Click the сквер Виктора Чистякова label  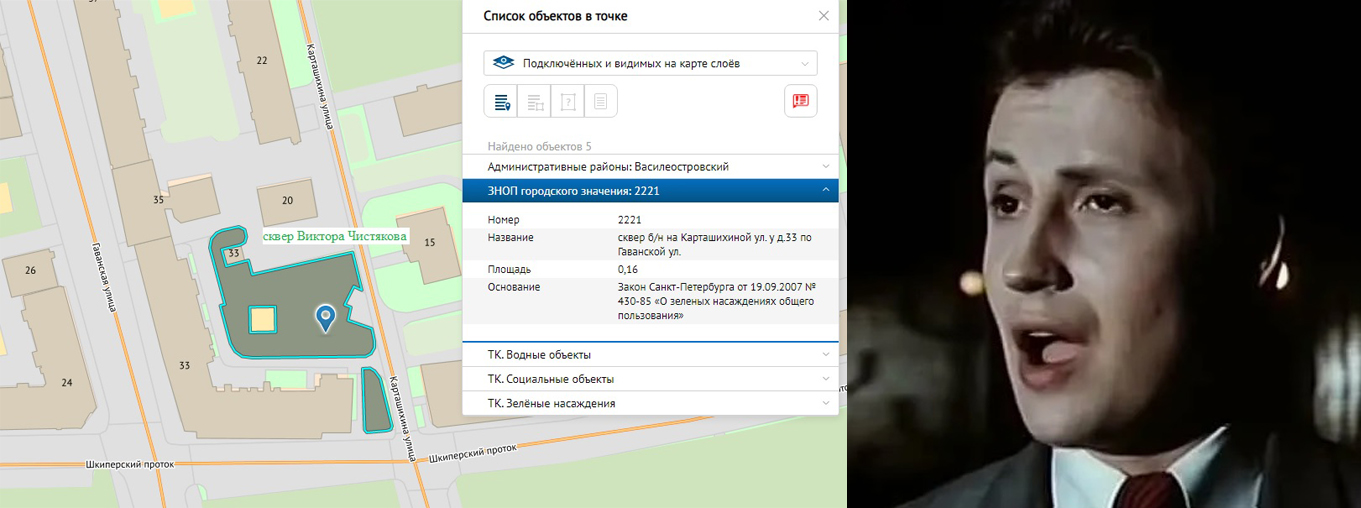coord(334,236)
